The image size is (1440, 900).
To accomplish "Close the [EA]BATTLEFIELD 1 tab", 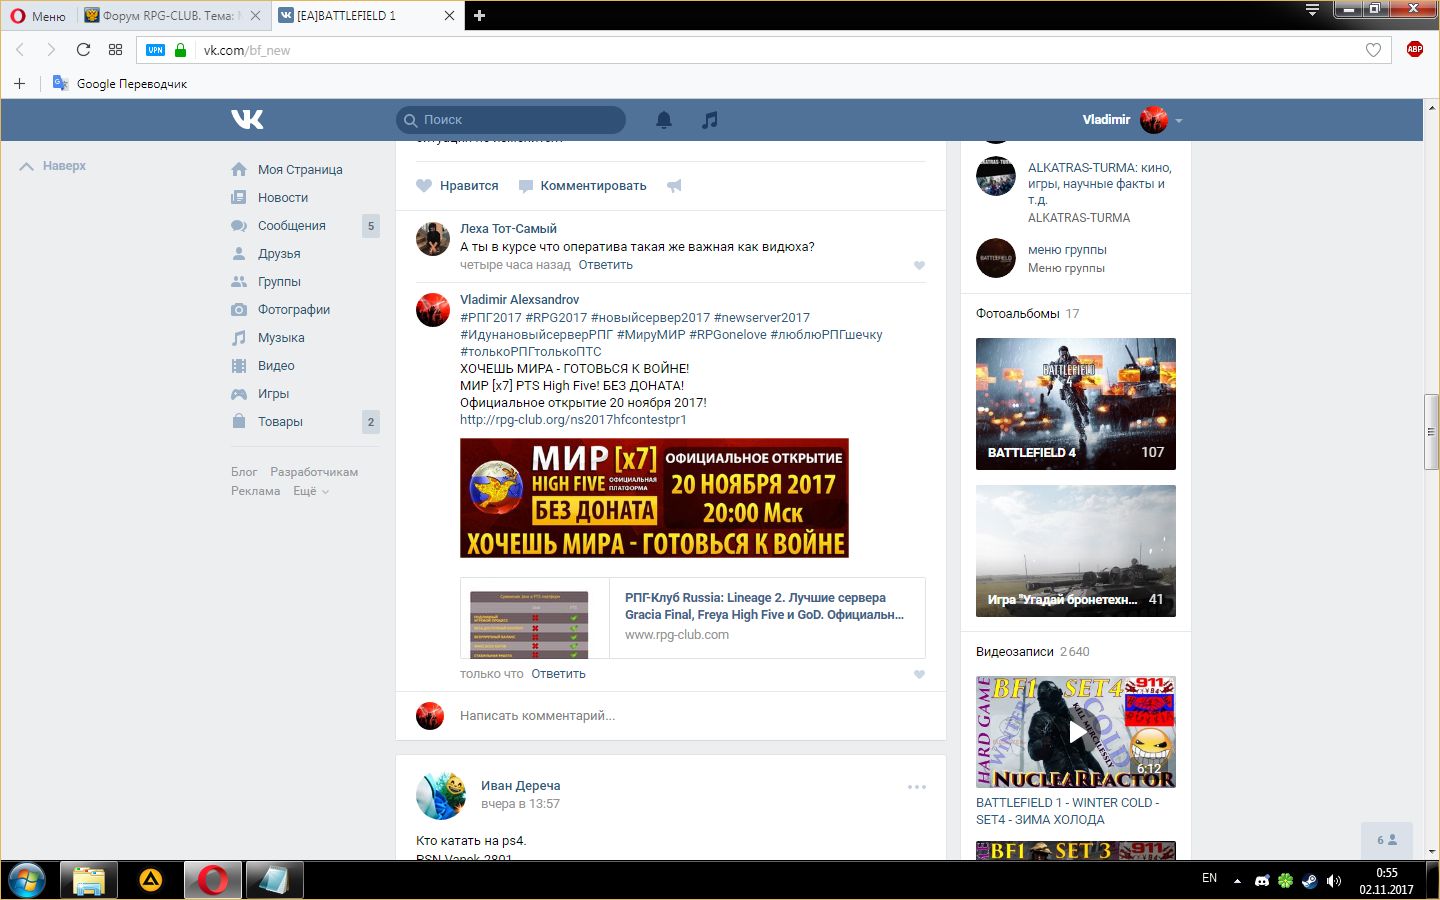I will pos(449,16).
